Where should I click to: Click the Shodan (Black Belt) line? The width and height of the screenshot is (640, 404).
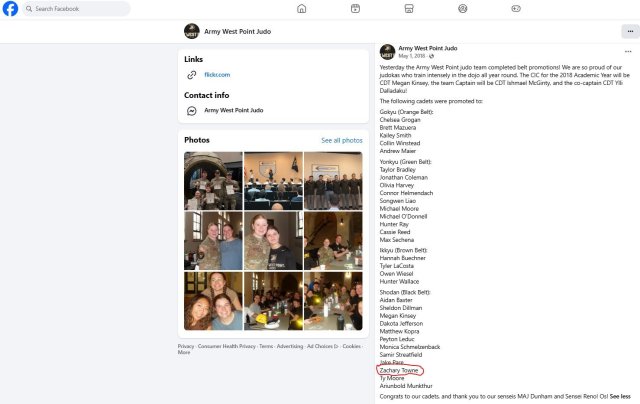click(405, 292)
